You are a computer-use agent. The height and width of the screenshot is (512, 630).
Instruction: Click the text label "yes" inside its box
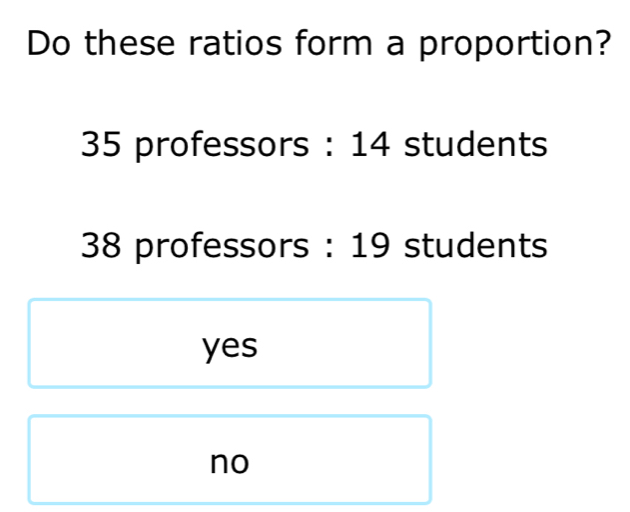pyautogui.click(x=230, y=347)
